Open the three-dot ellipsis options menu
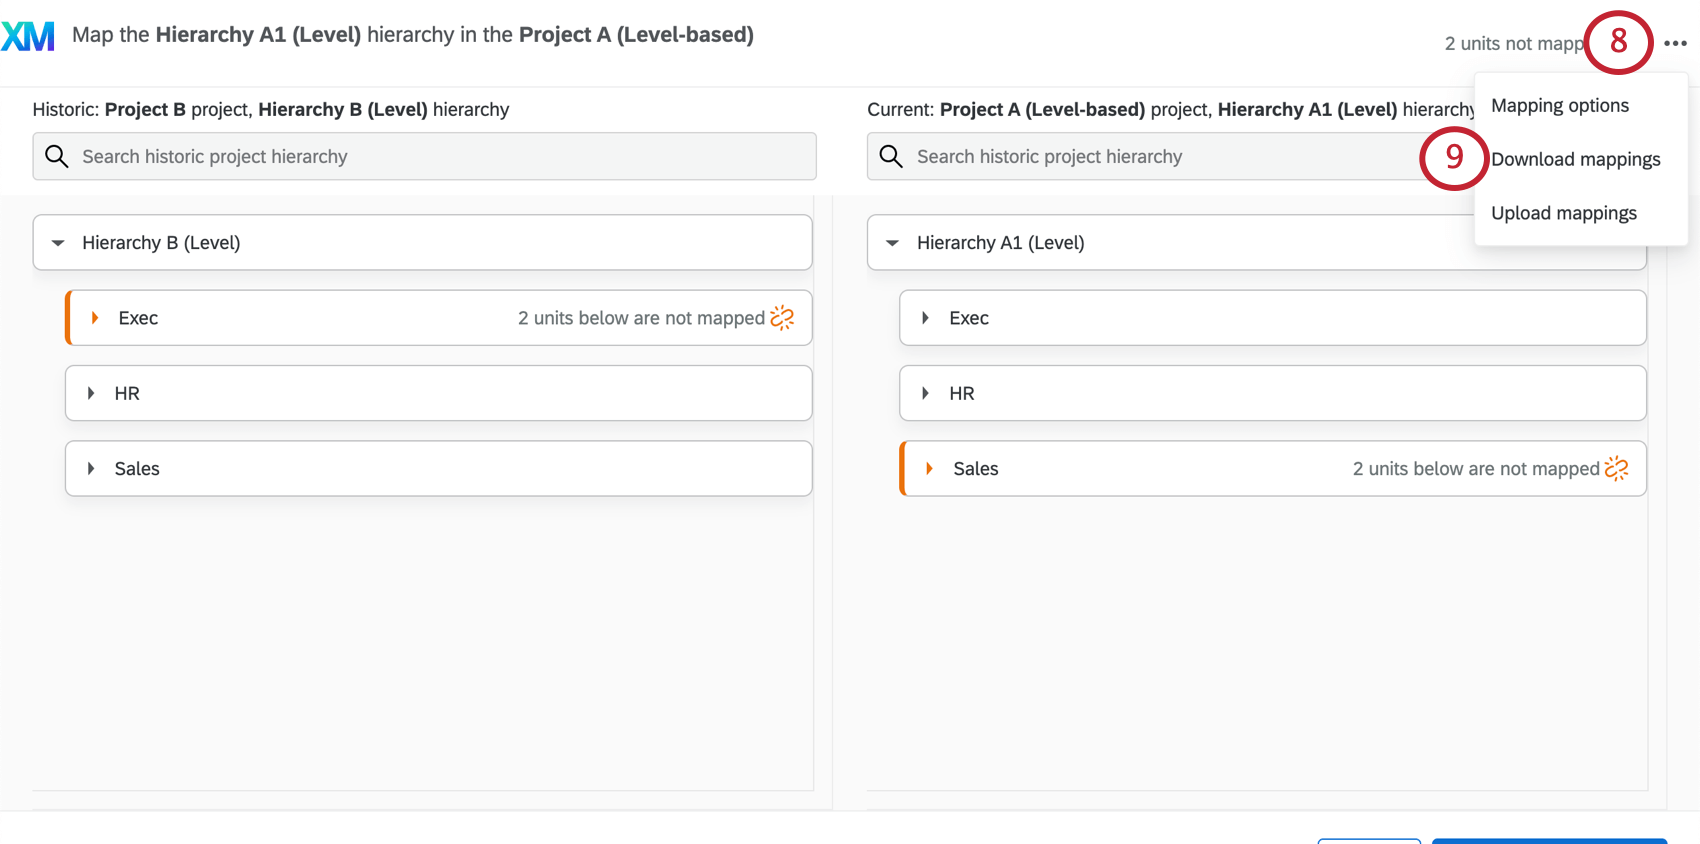Image resolution: width=1700 pixels, height=844 pixels. (x=1675, y=43)
